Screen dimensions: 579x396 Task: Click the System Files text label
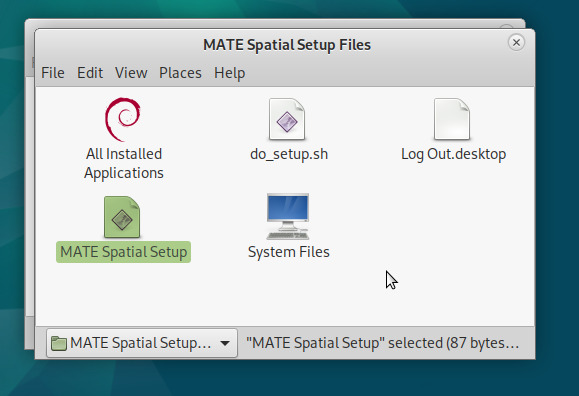pyautogui.click(x=288, y=252)
